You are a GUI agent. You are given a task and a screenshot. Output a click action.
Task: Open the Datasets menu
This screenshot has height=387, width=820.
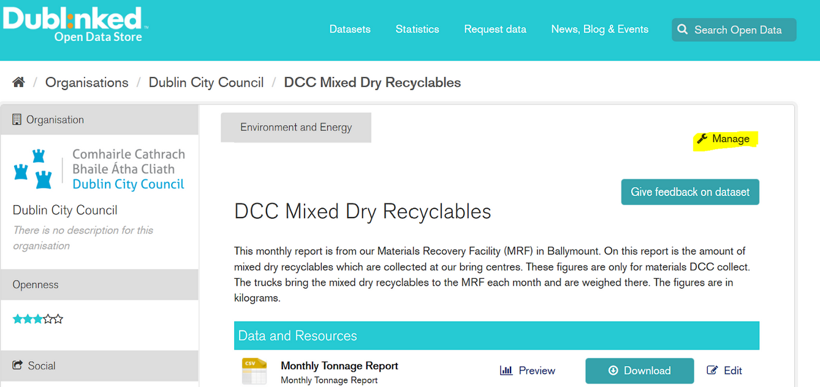(350, 29)
